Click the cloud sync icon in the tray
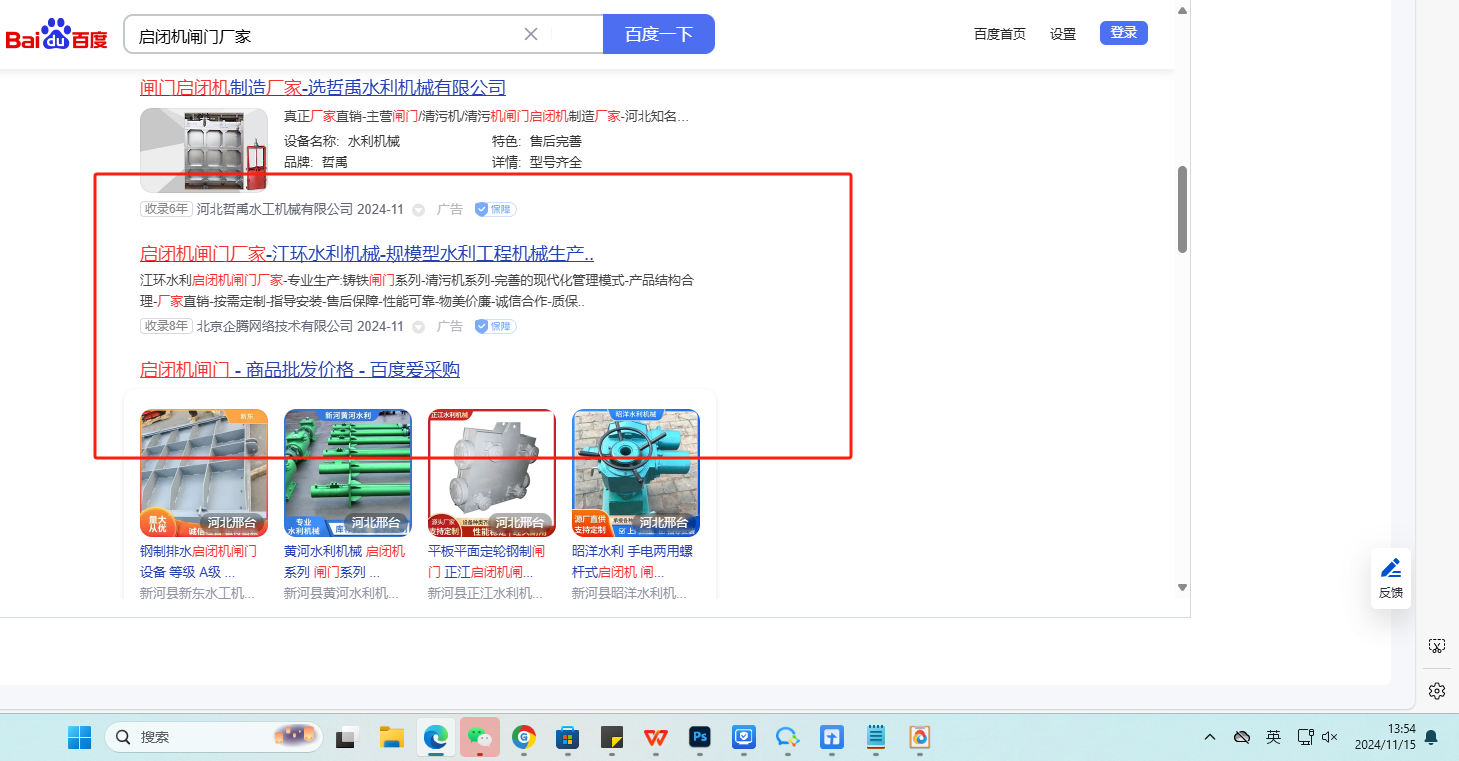 [x=1242, y=737]
